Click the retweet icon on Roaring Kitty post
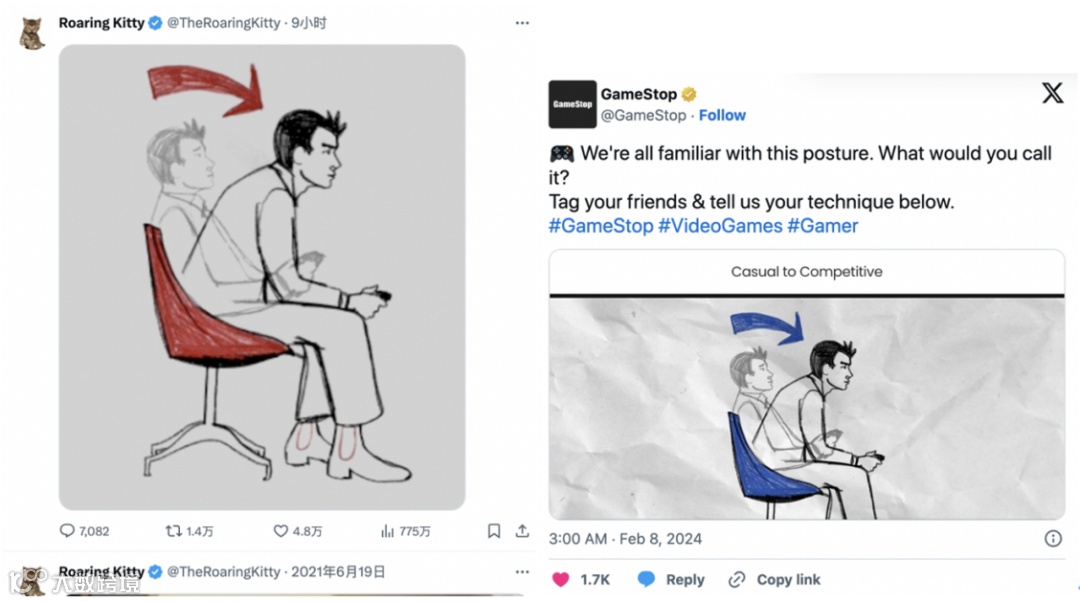This screenshot has height=602, width=1080. (x=173, y=531)
